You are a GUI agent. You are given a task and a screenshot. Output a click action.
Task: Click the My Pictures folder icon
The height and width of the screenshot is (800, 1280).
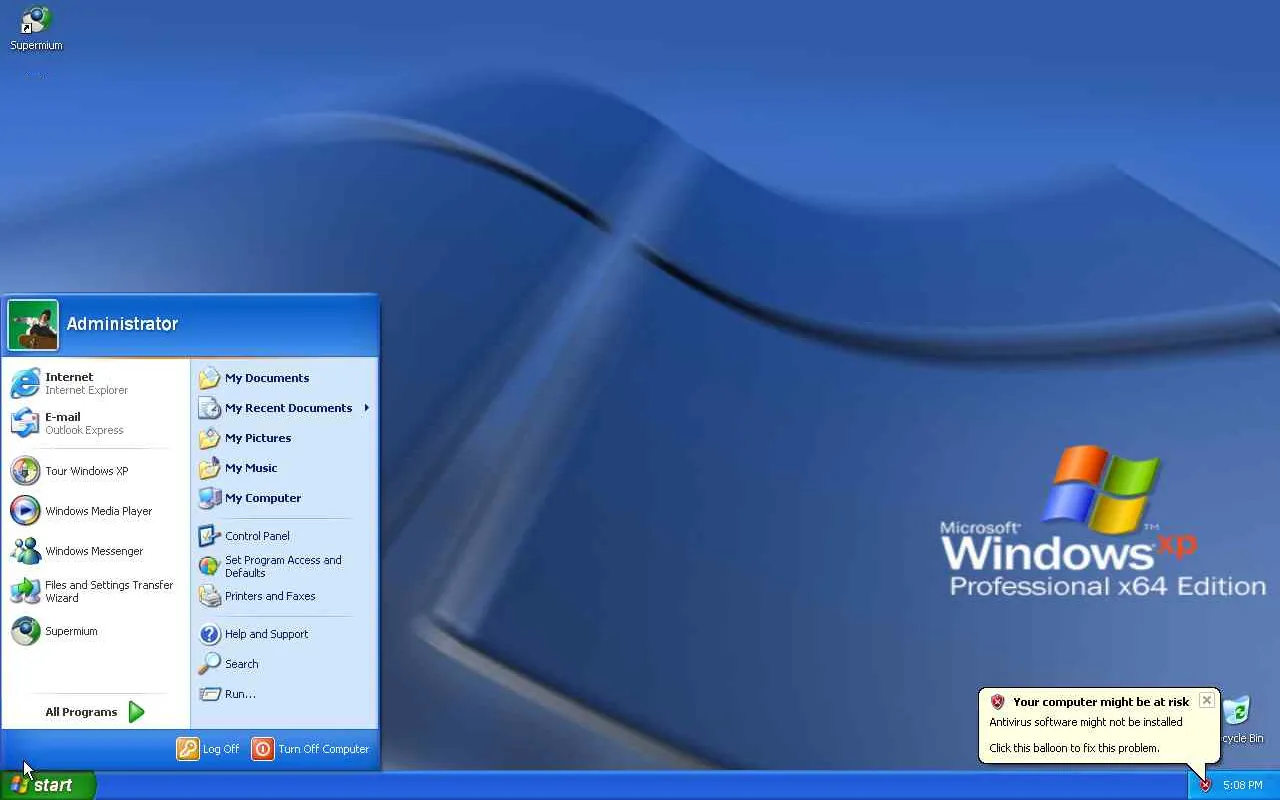point(209,438)
